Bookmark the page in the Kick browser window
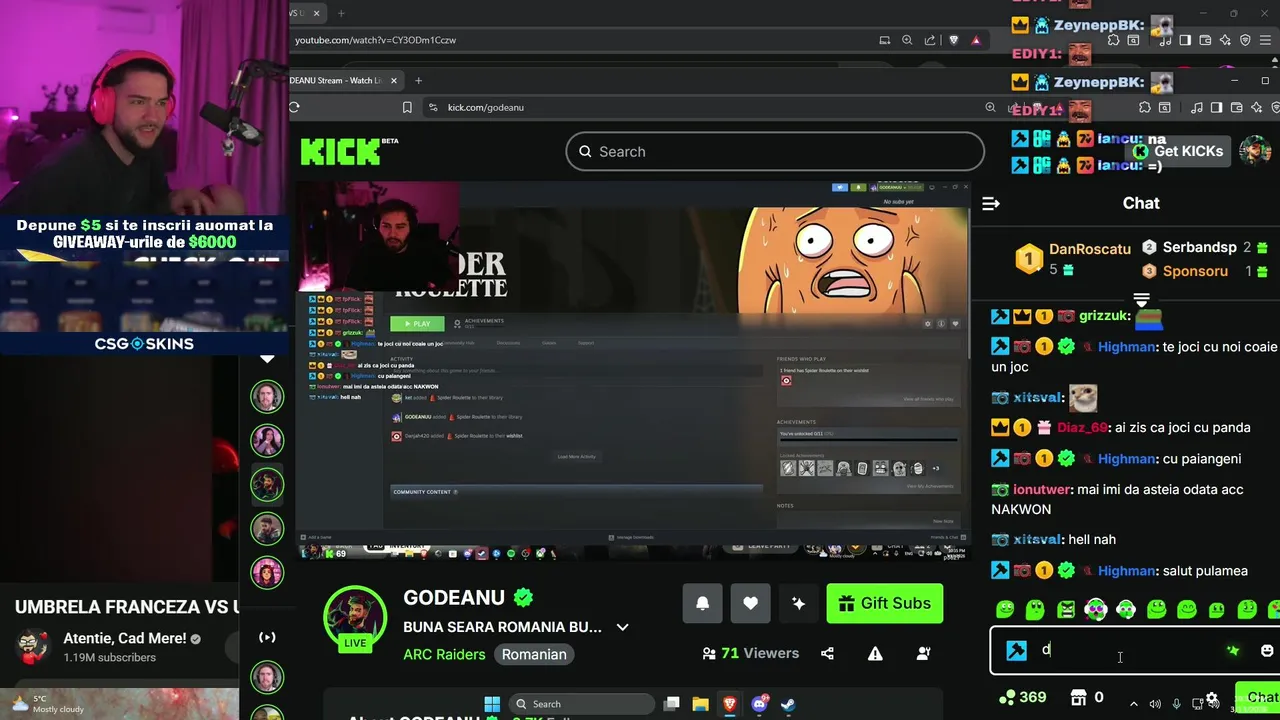 pos(407,107)
